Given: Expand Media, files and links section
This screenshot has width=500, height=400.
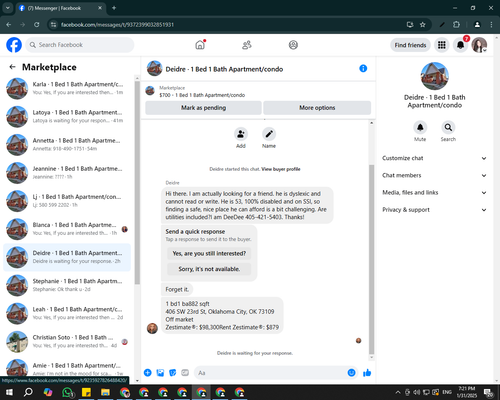Looking at the screenshot, I should [434, 192].
